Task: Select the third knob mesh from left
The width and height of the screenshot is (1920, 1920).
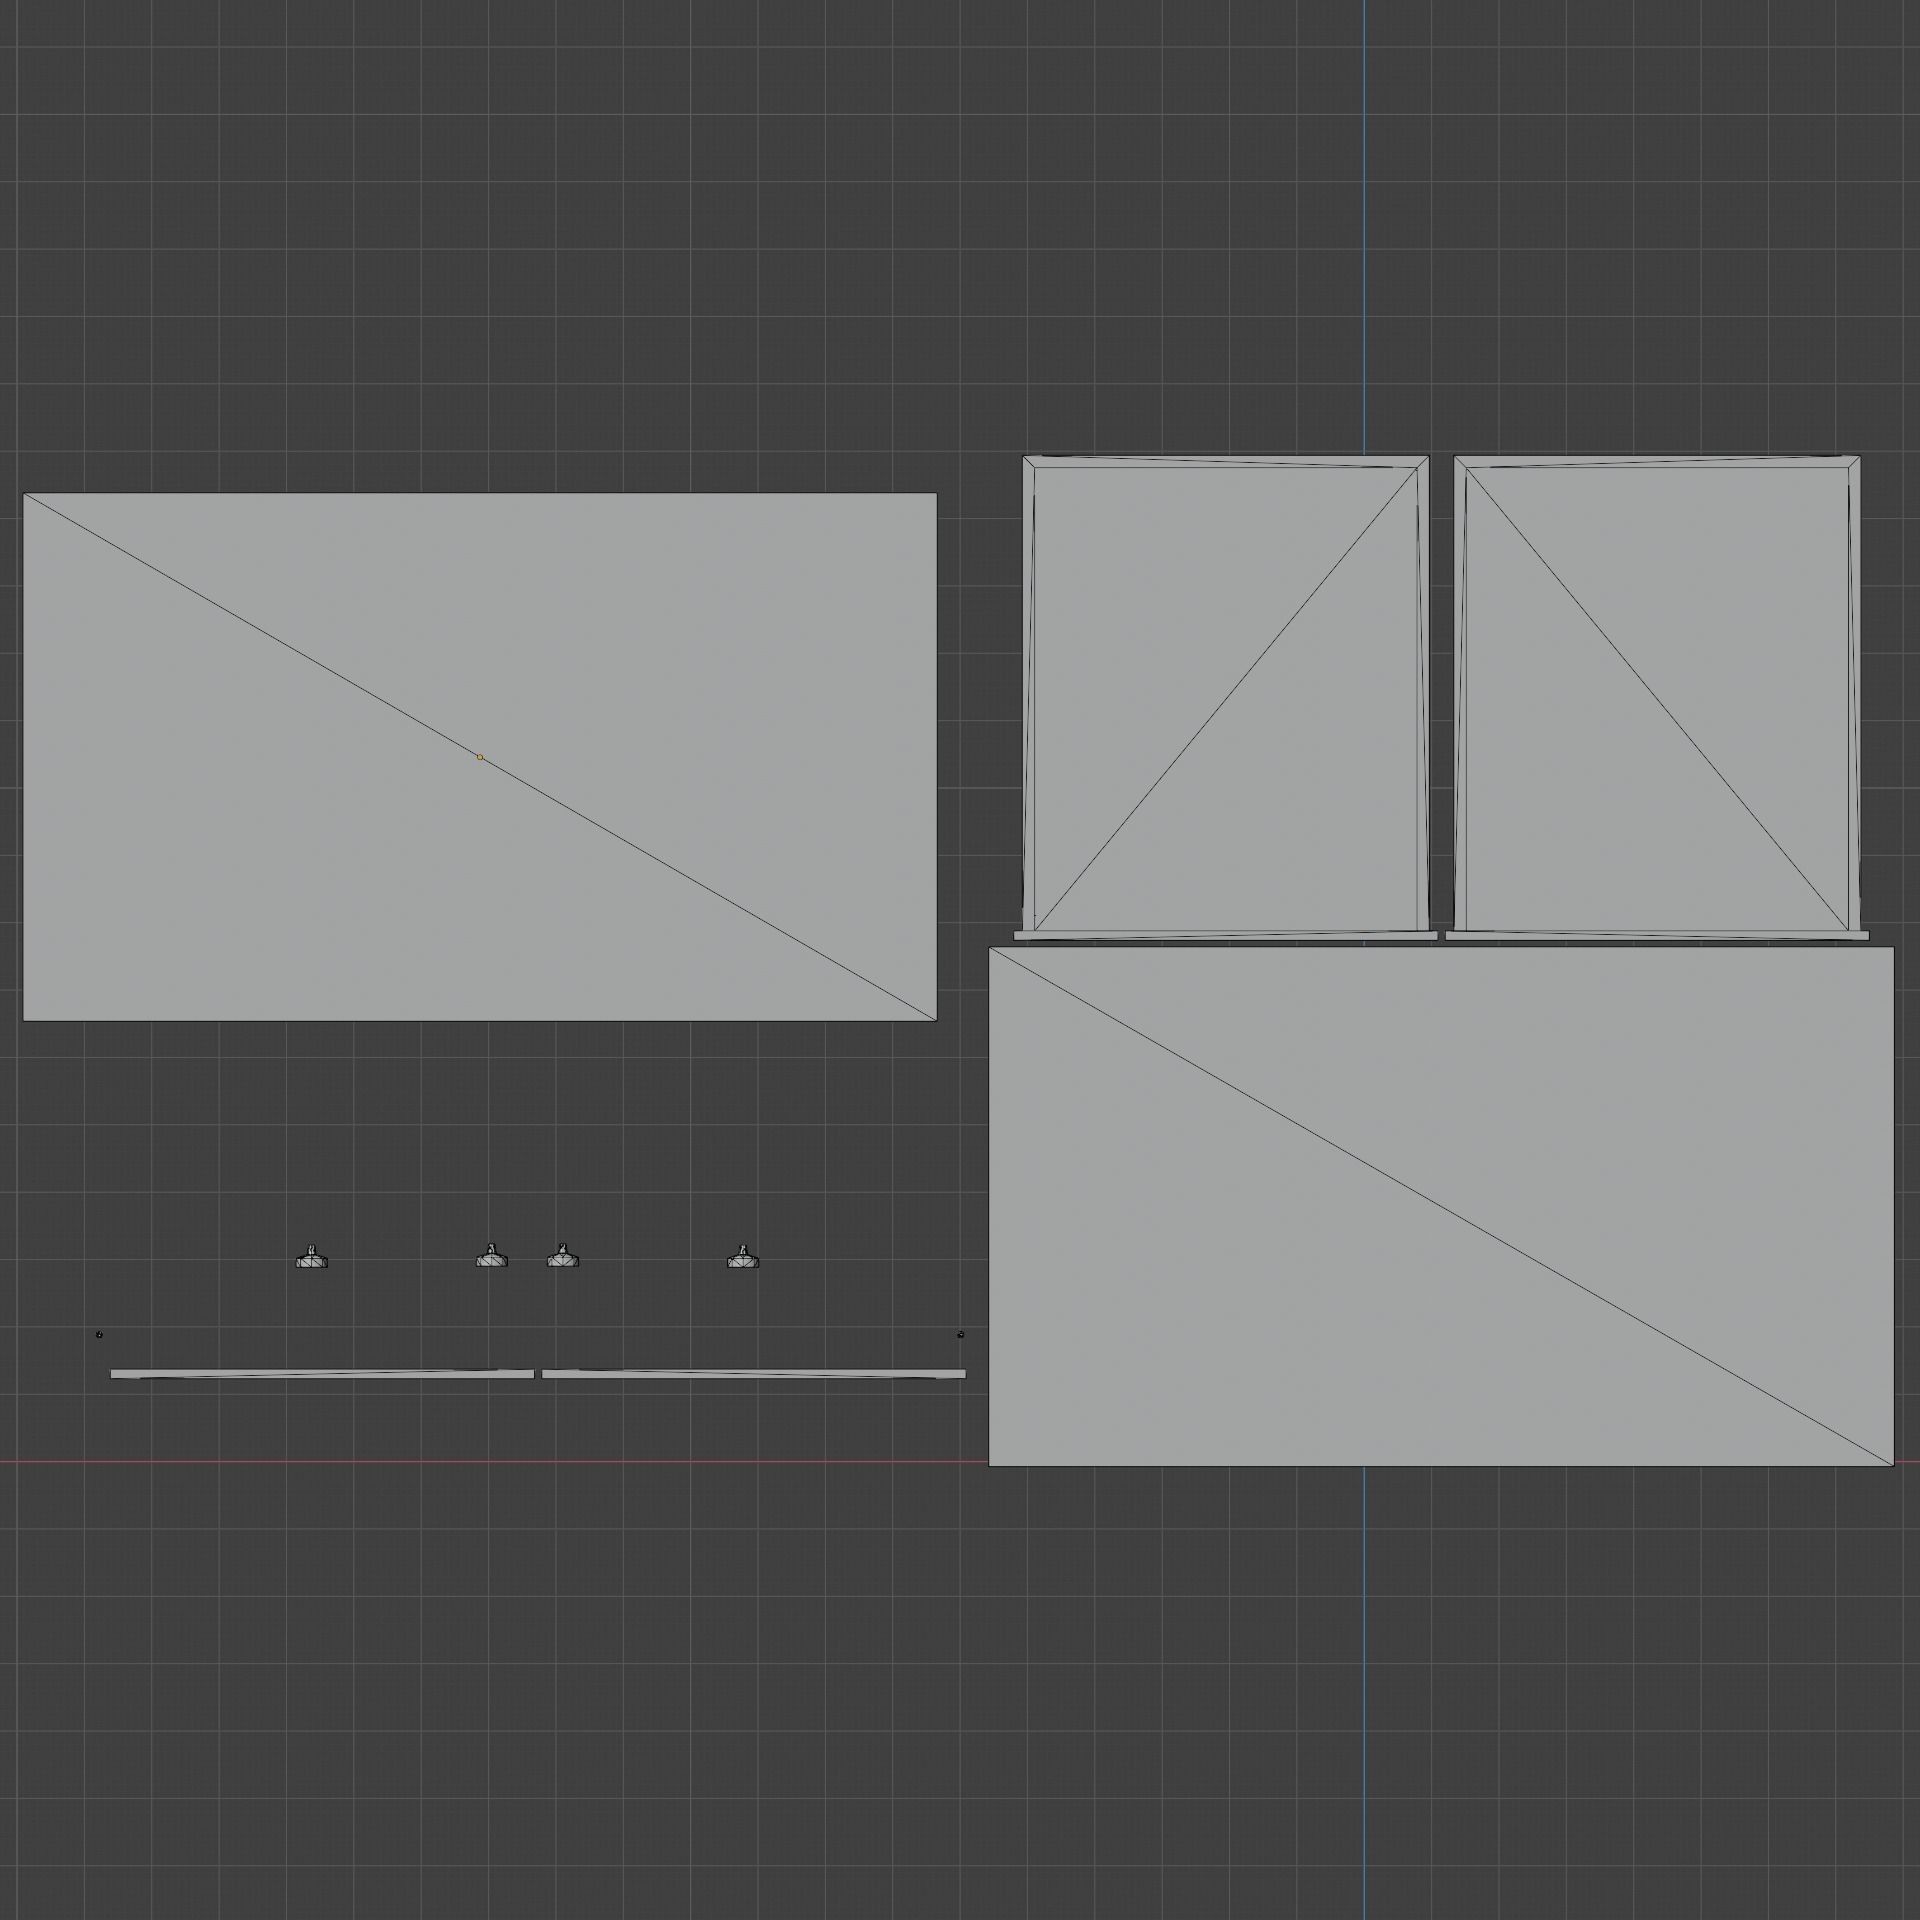Action: 563,1259
